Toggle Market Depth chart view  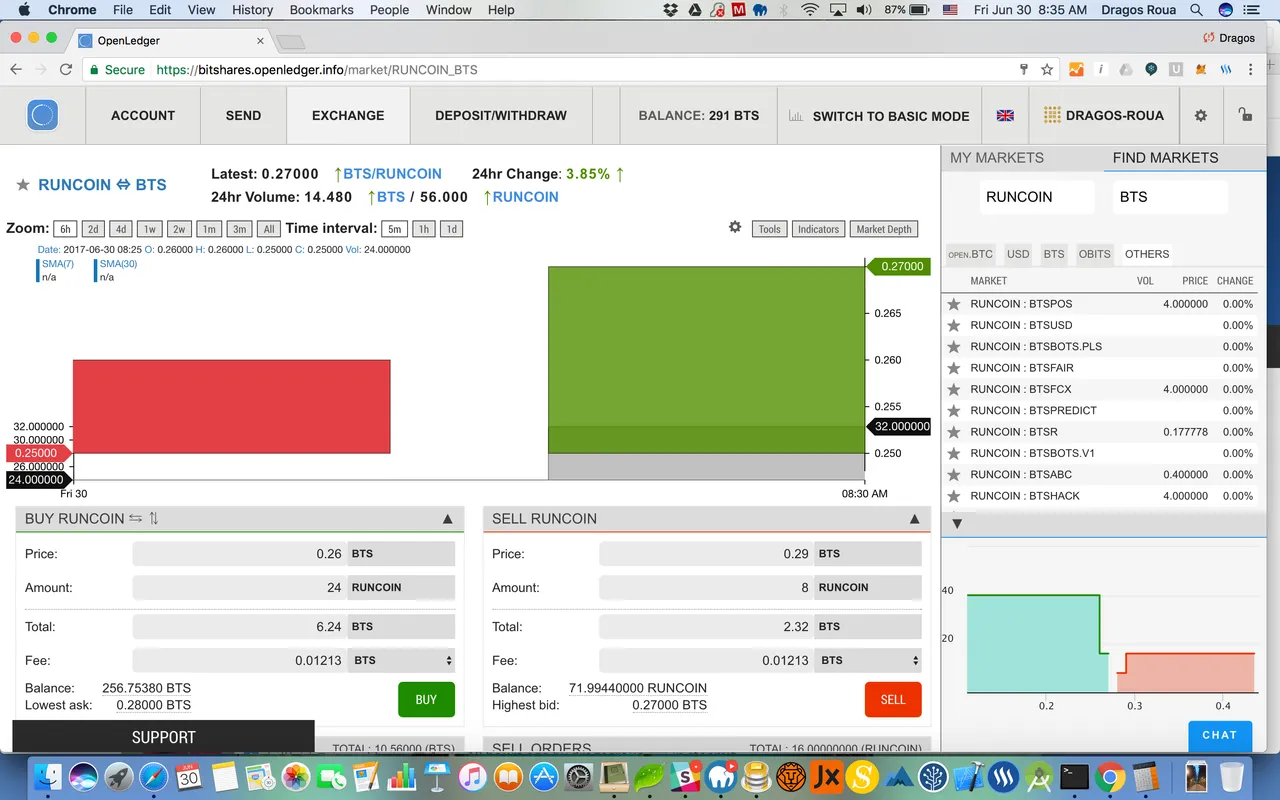pyautogui.click(x=884, y=229)
